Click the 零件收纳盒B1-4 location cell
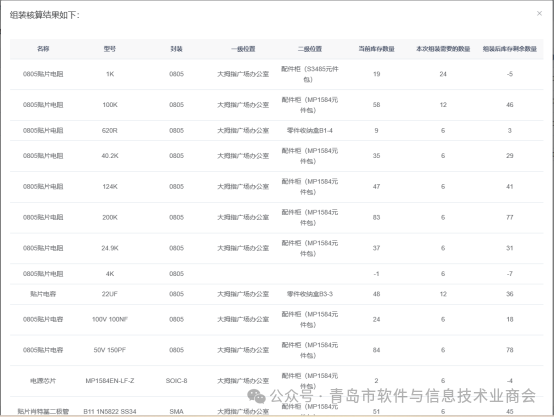Viewport: 554px width, 418px height. click(x=310, y=131)
